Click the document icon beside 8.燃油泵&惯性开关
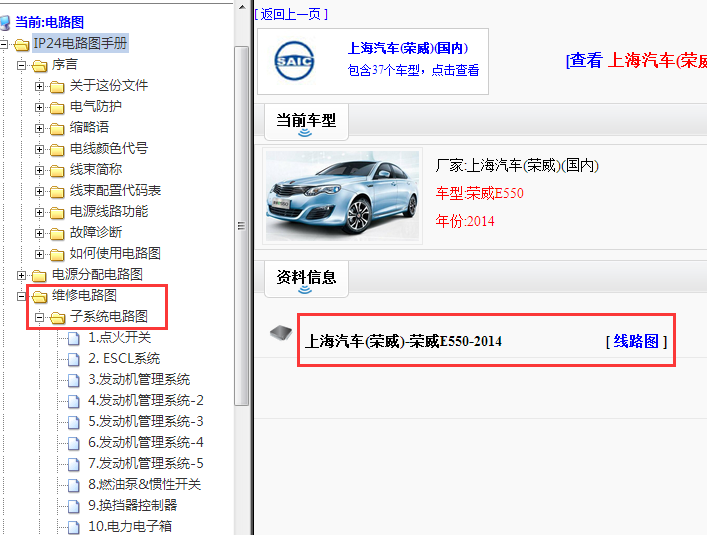This screenshot has height=535, width=707. click(x=73, y=485)
